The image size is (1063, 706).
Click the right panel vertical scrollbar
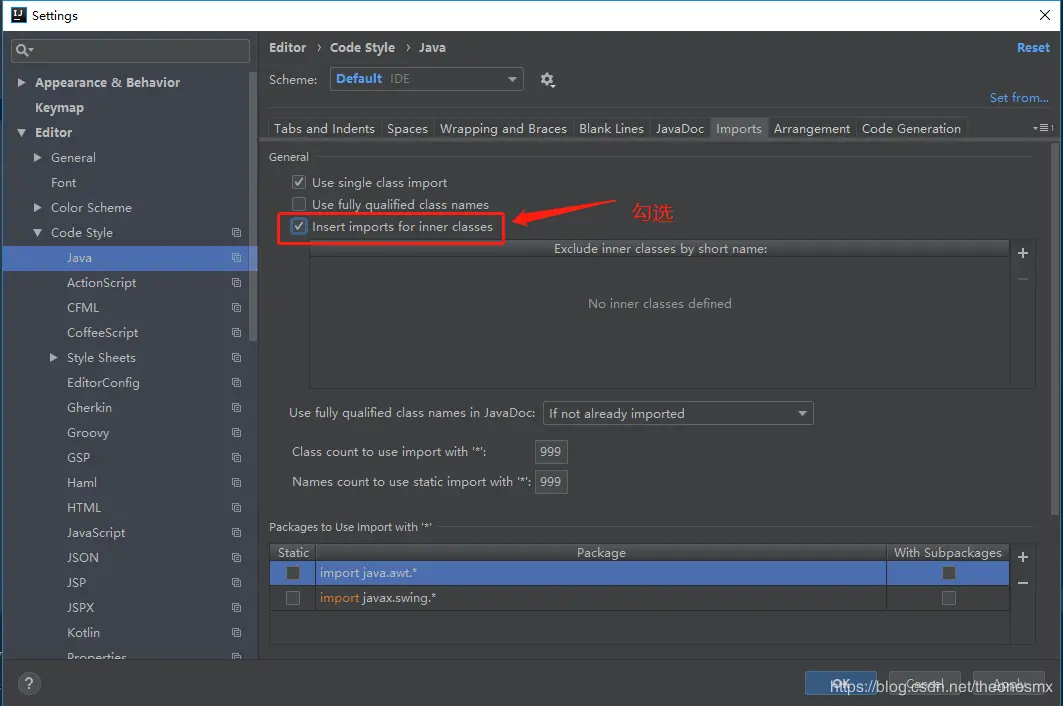click(1054, 329)
